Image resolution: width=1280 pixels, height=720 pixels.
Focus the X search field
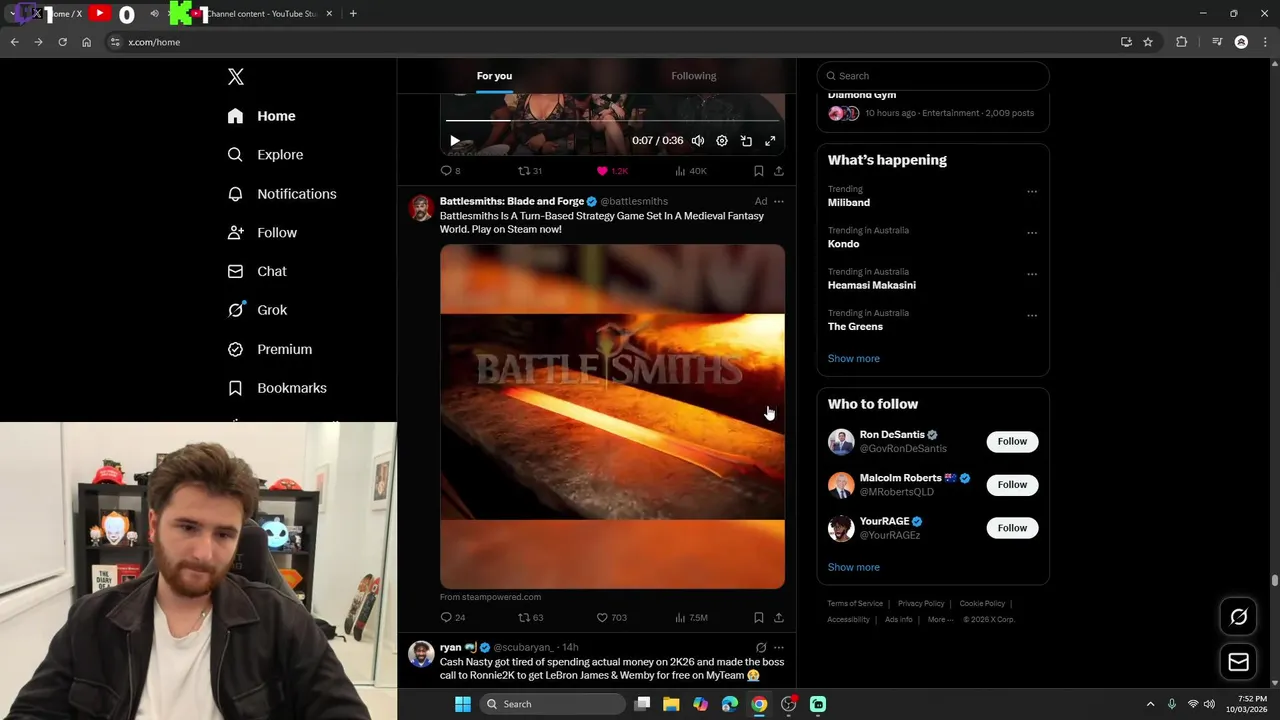point(933,76)
